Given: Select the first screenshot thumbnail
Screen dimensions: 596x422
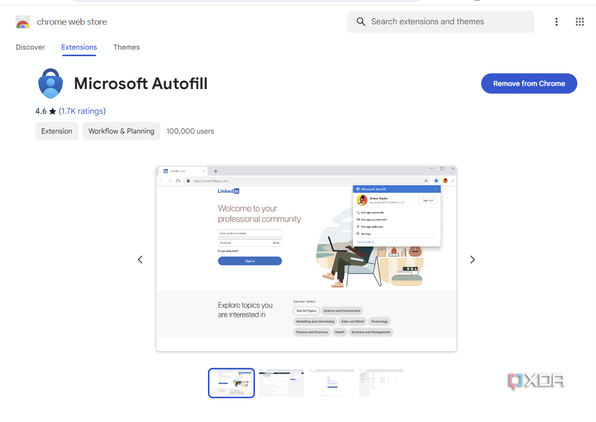Looking at the screenshot, I should [231, 383].
